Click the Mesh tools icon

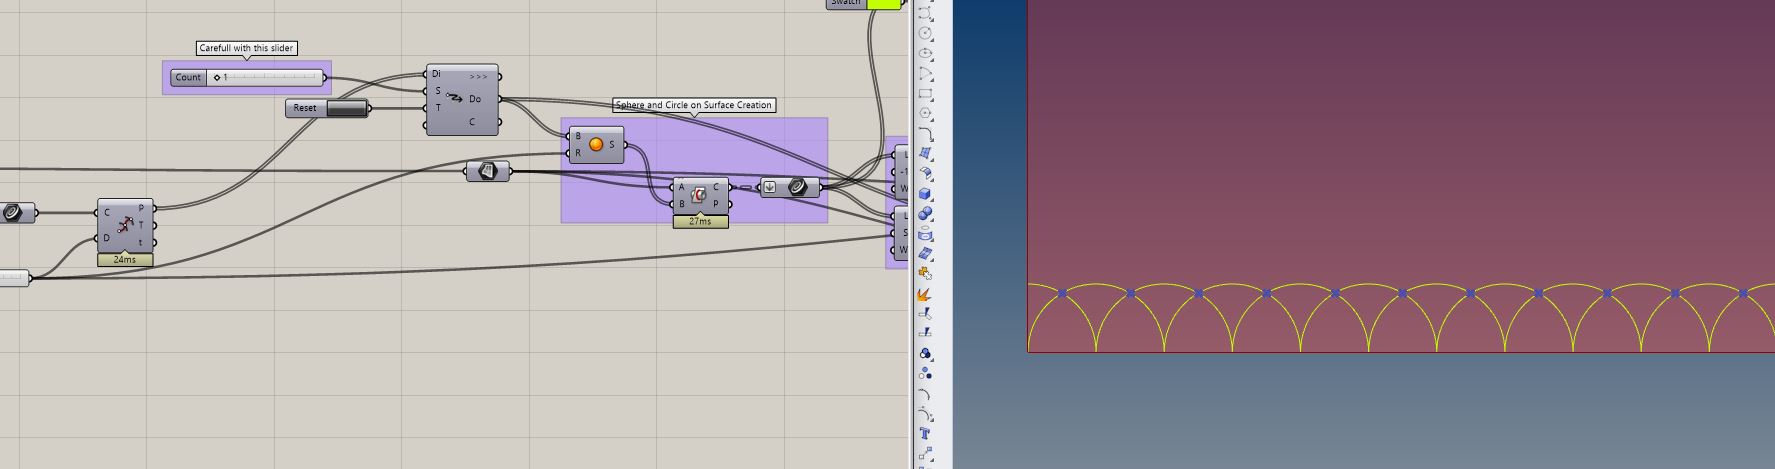[x=925, y=253]
